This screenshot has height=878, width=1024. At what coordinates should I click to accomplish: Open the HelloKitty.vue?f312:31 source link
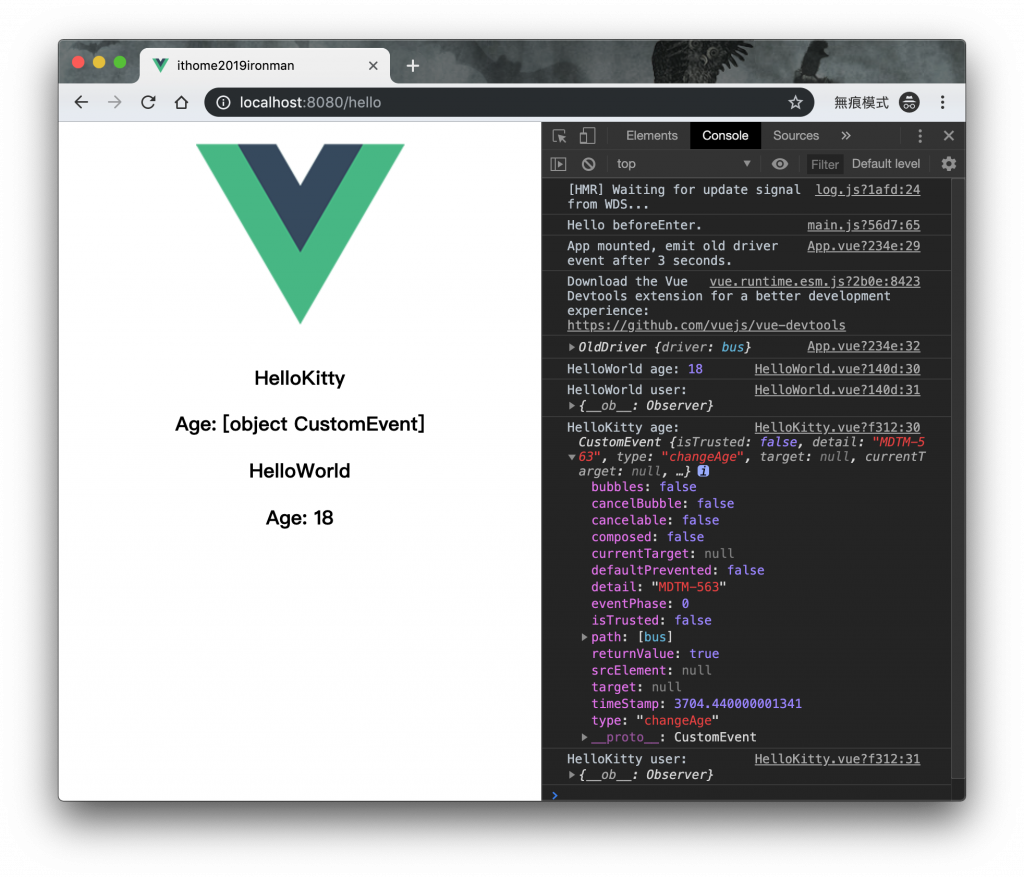point(837,759)
